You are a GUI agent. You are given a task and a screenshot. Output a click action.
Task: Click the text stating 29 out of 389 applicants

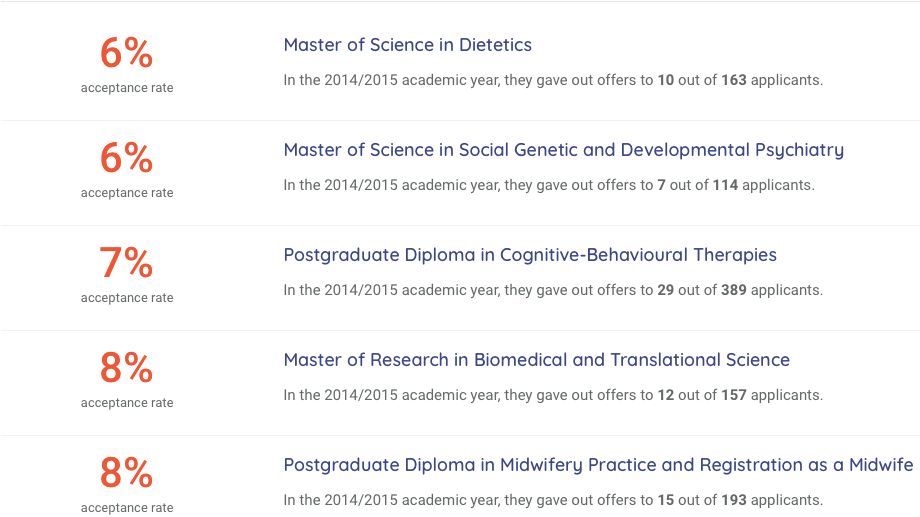pyautogui.click(x=553, y=290)
